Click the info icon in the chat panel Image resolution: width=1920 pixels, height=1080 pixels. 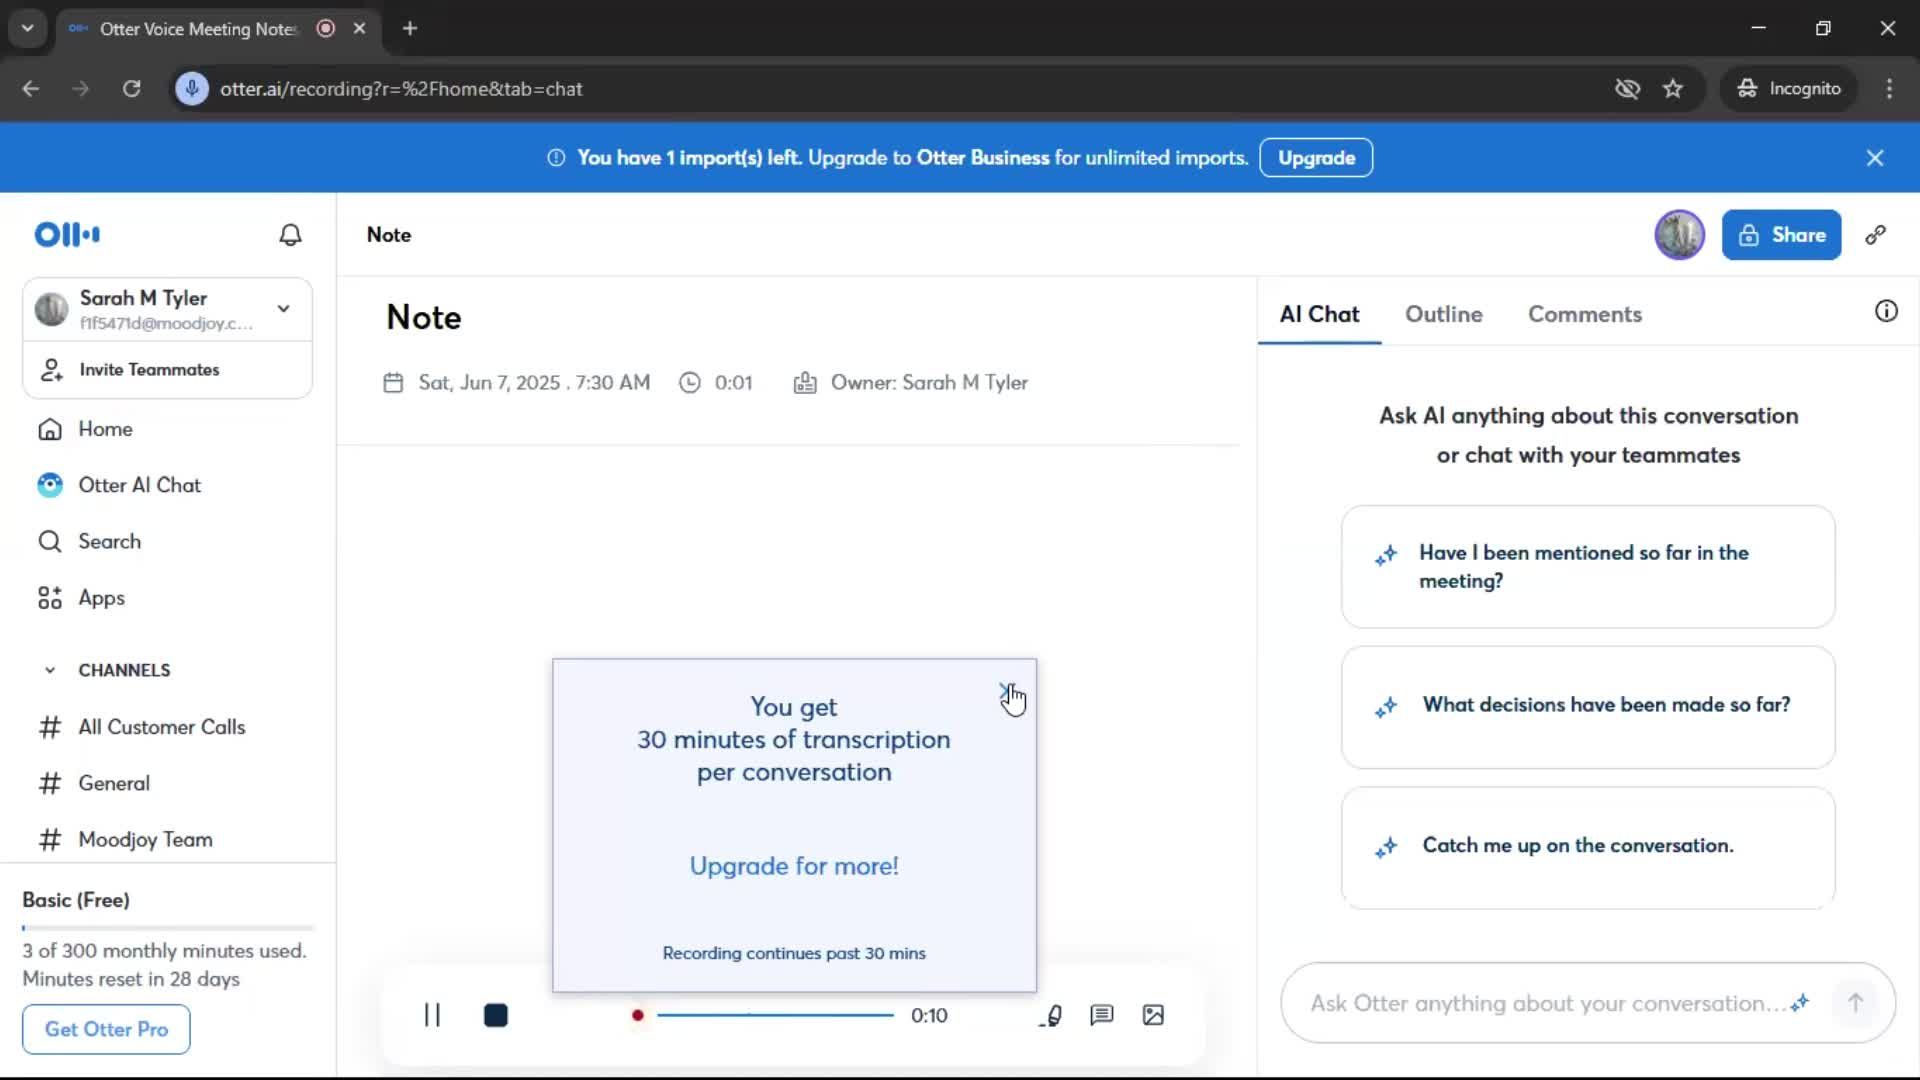coord(1886,311)
